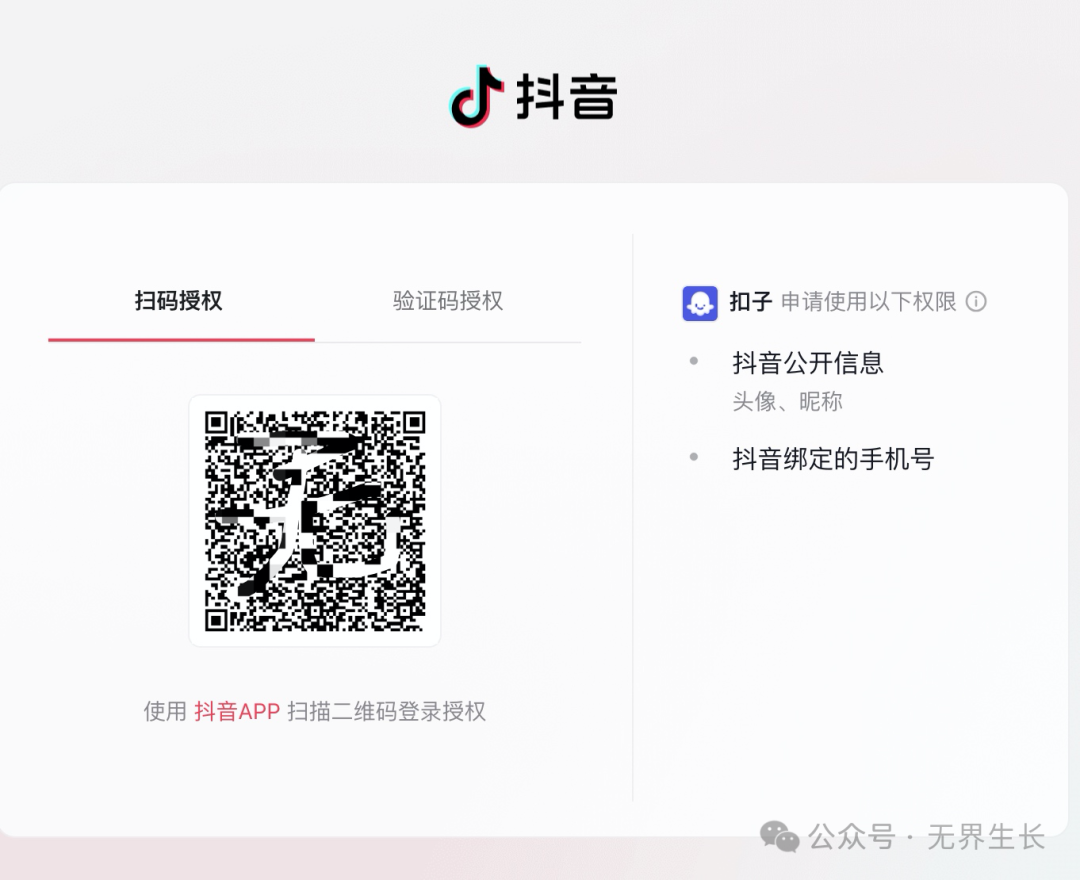Switch to the 扫码授权 tab
1080x880 pixels.
pyautogui.click(x=178, y=301)
